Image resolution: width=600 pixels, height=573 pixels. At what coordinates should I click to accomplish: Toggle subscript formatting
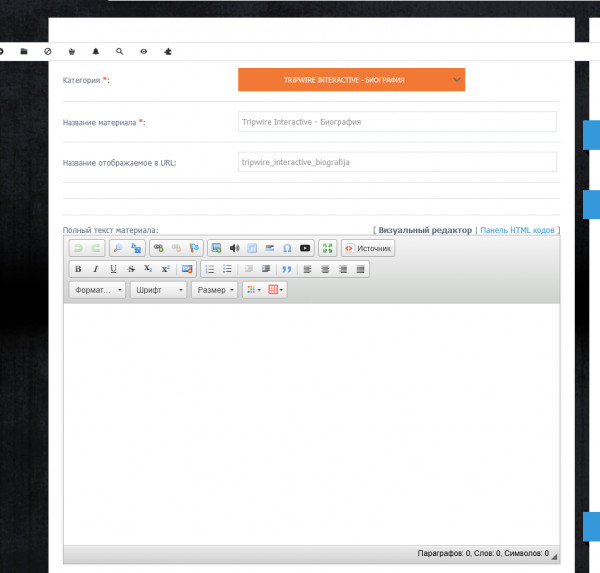pyautogui.click(x=148, y=269)
